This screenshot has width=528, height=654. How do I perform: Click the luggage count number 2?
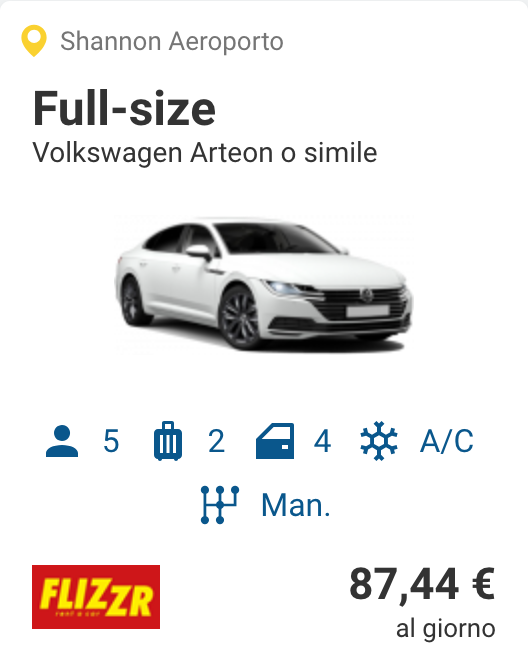tap(216, 441)
